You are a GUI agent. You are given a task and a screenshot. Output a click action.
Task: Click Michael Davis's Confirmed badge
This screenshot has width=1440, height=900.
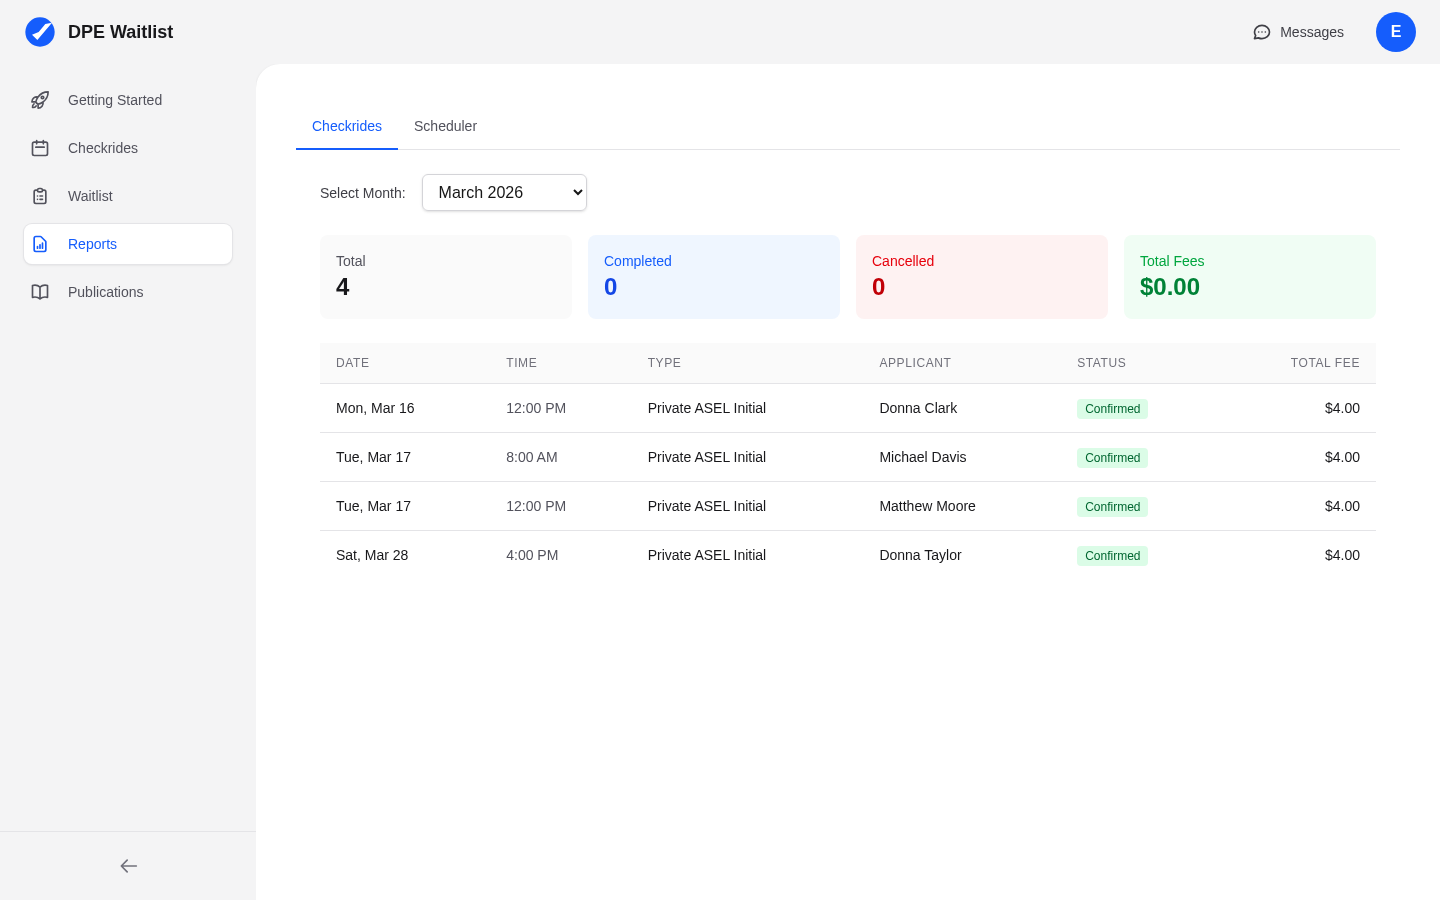coord(1112,457)
